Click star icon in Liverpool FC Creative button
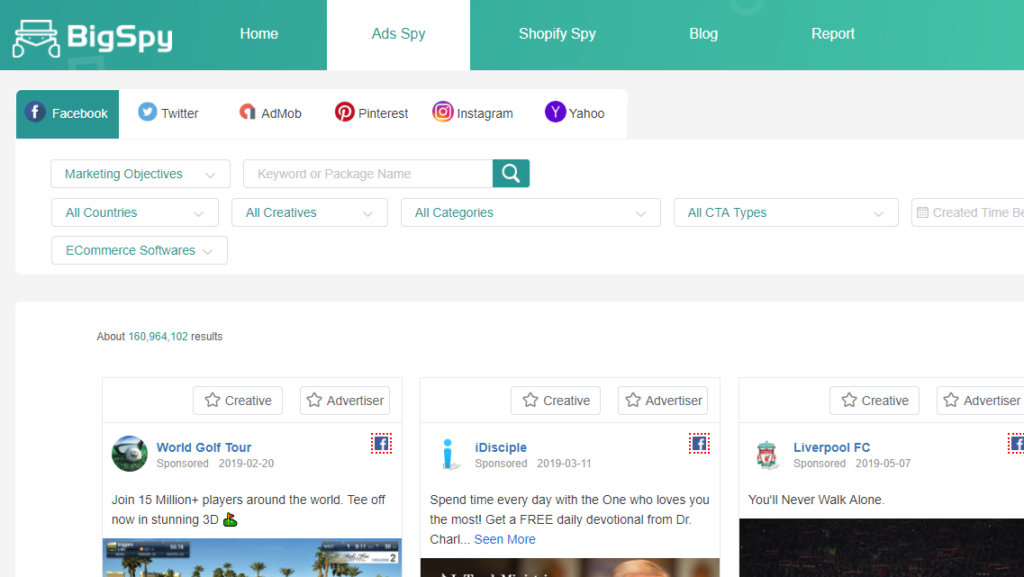The height and width of the screenshot is (577, 1024). coord(849,400)
